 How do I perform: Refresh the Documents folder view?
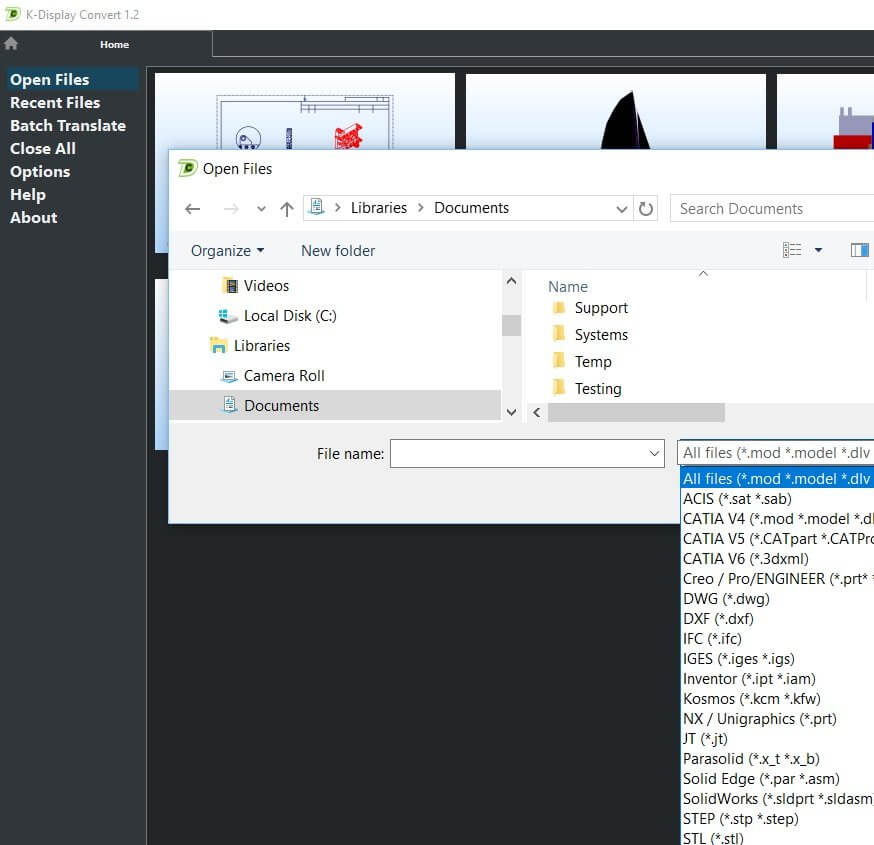tap(645, 209)
